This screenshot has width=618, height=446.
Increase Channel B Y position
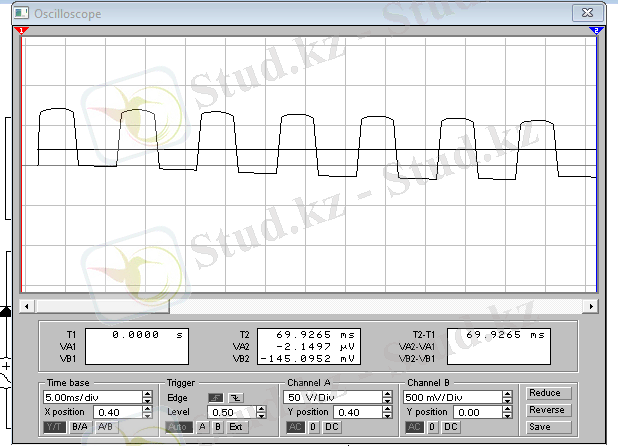[507, 409]
